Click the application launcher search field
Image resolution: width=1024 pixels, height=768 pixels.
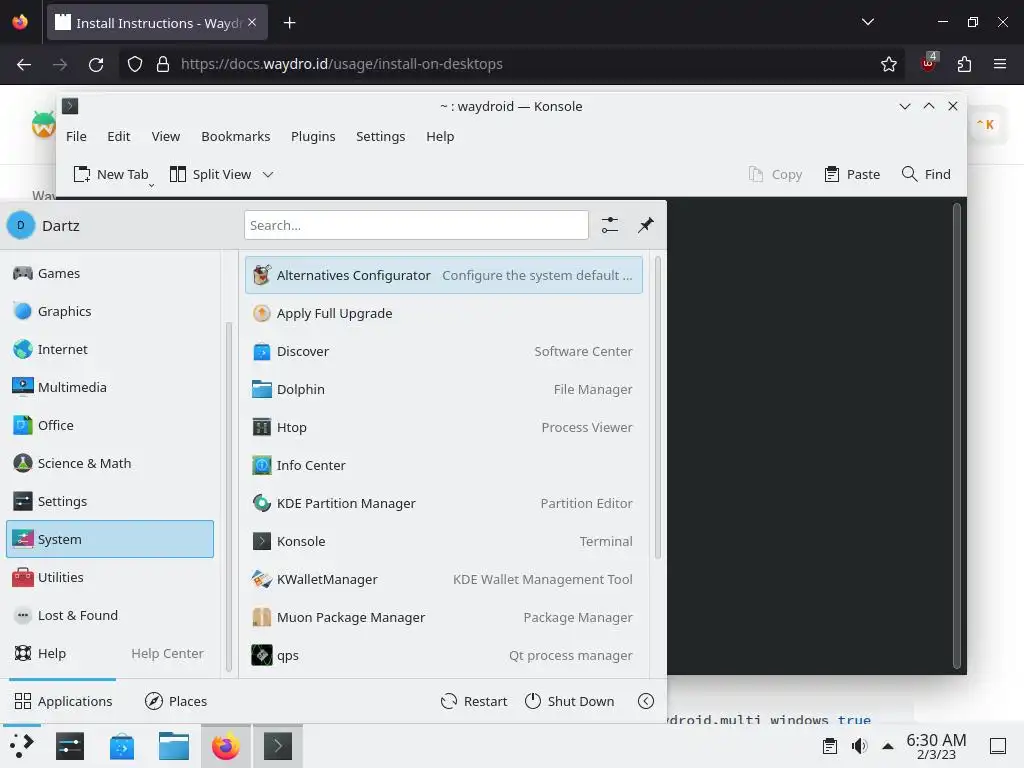pos(416,225)
